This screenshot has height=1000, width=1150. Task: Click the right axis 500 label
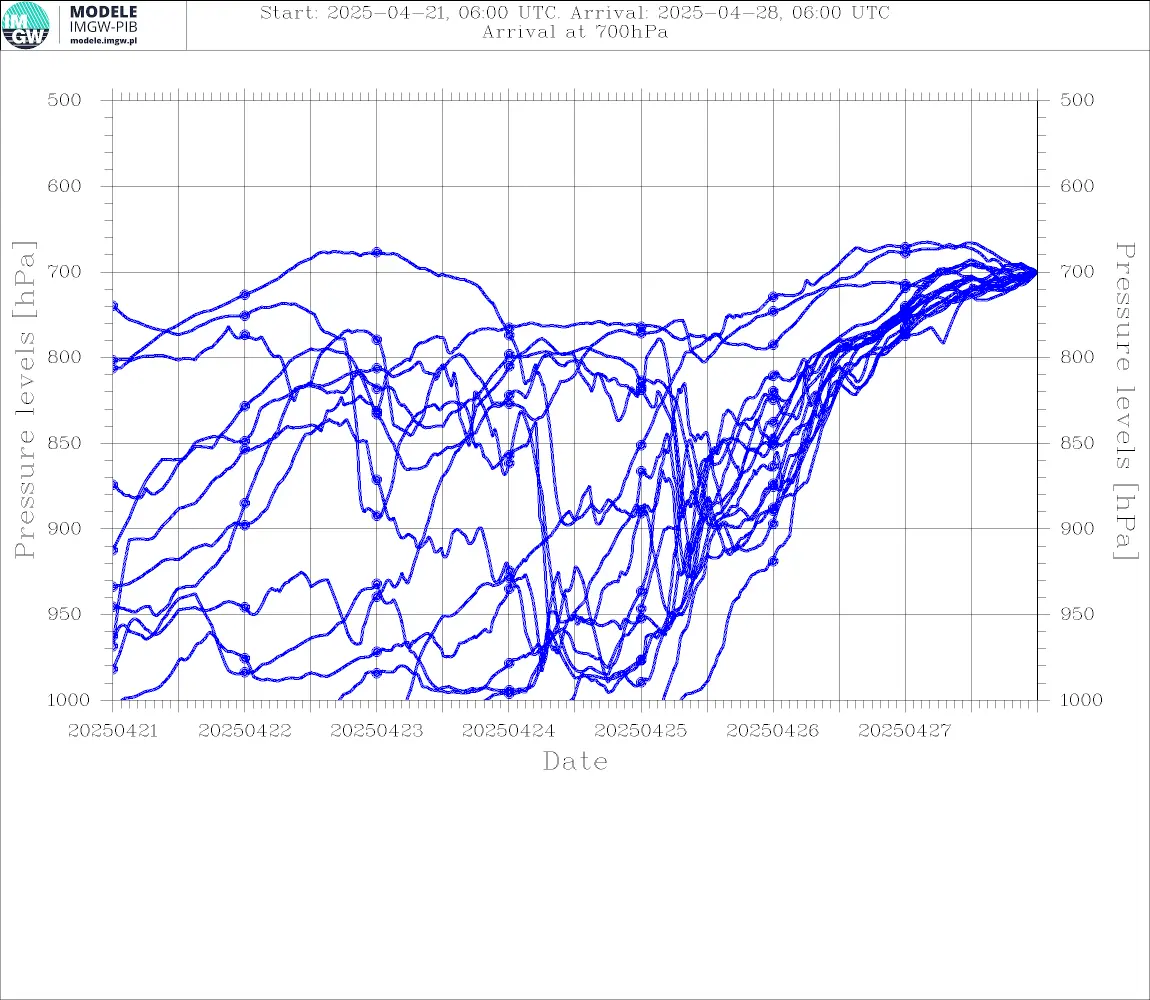point(1077,100)
